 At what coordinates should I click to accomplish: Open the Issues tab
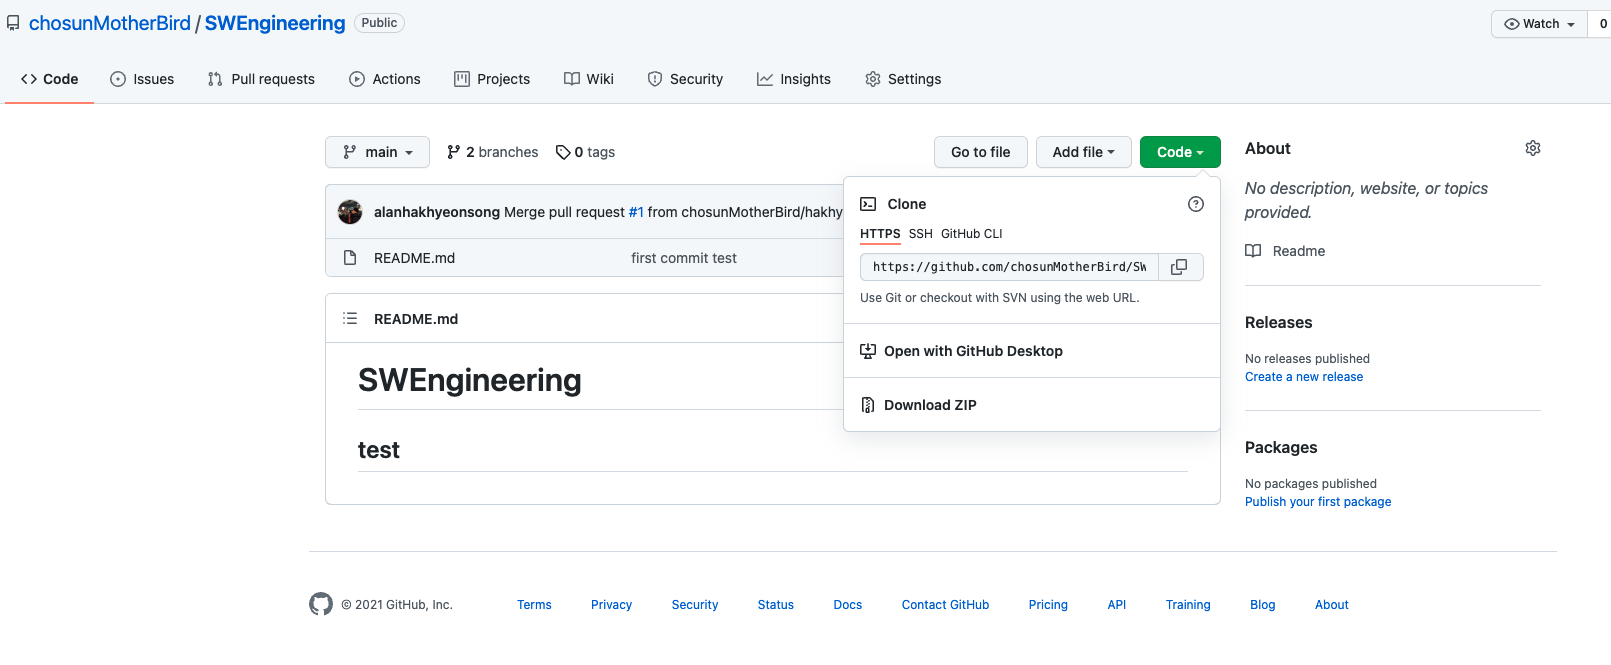pyautogui.click(x=142, y=79)
